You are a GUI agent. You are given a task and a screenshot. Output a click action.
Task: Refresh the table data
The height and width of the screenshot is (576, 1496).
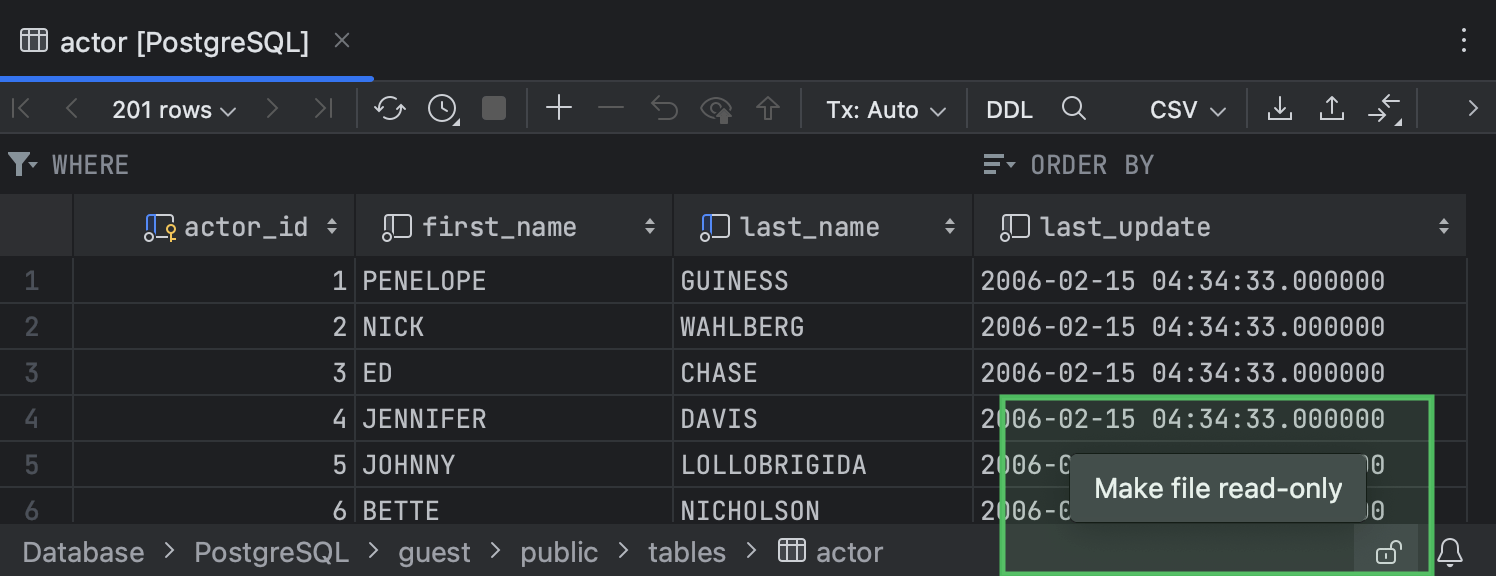[x=390, y=109]
